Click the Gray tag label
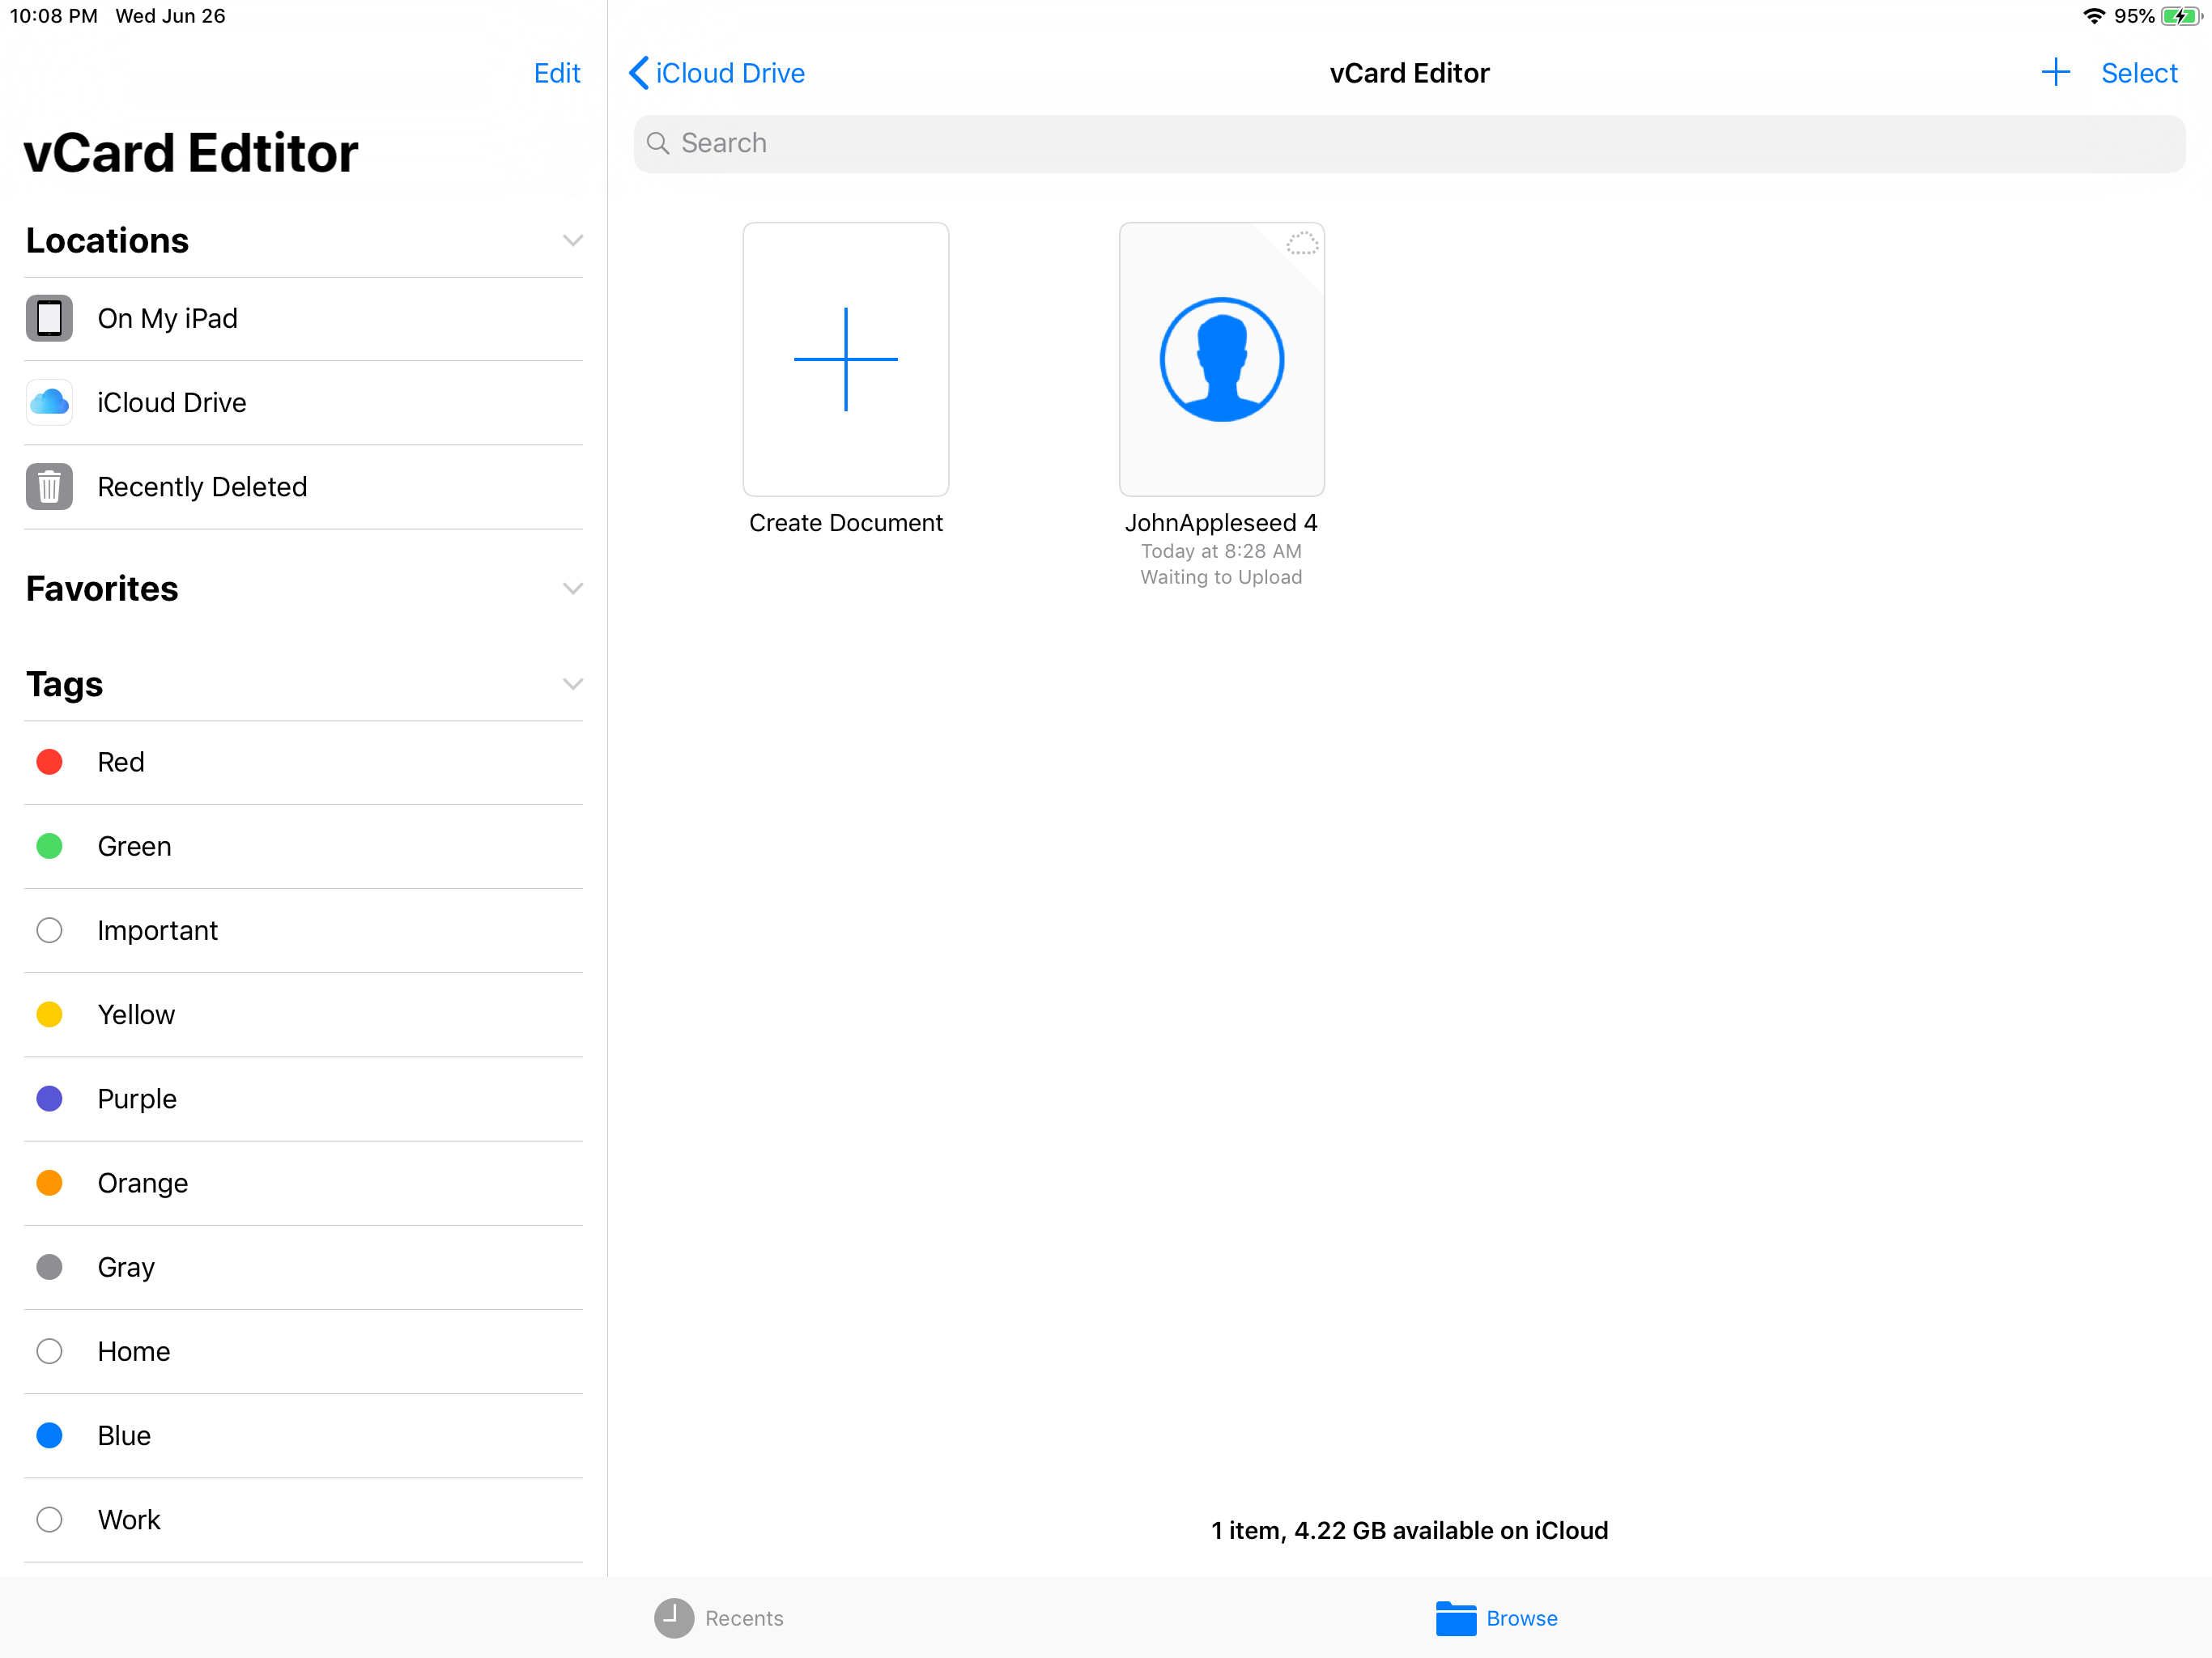The height and width of the screenshot is (1658, 2212). coord(126,1268)
